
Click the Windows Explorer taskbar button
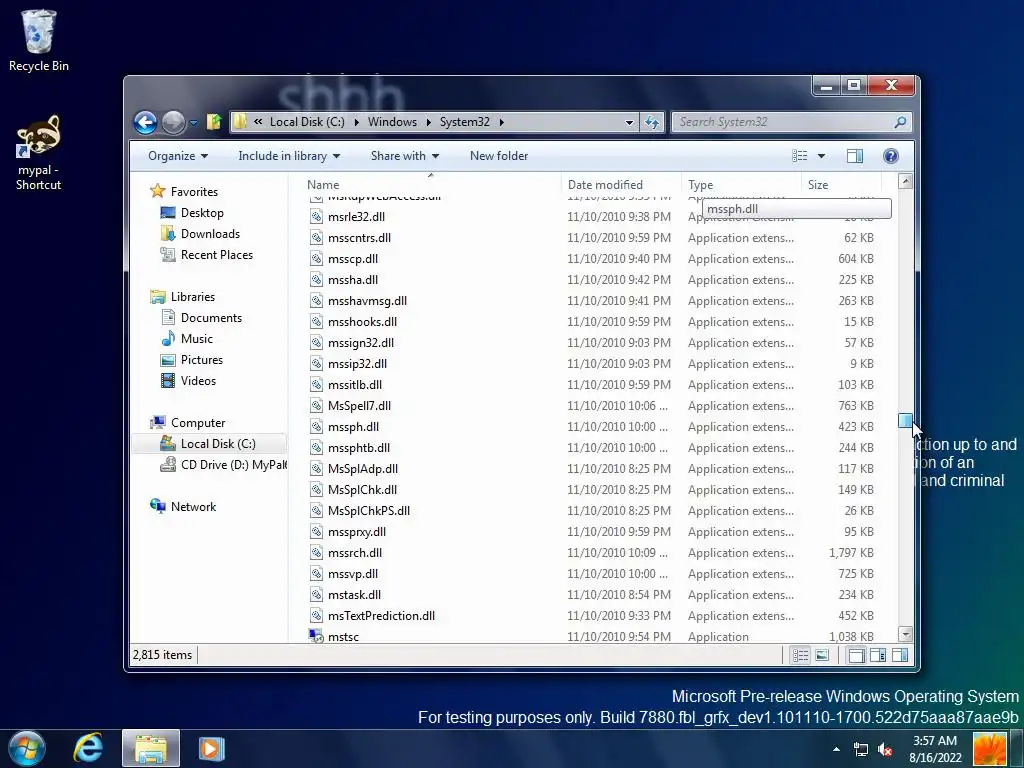tap(151, 748)
